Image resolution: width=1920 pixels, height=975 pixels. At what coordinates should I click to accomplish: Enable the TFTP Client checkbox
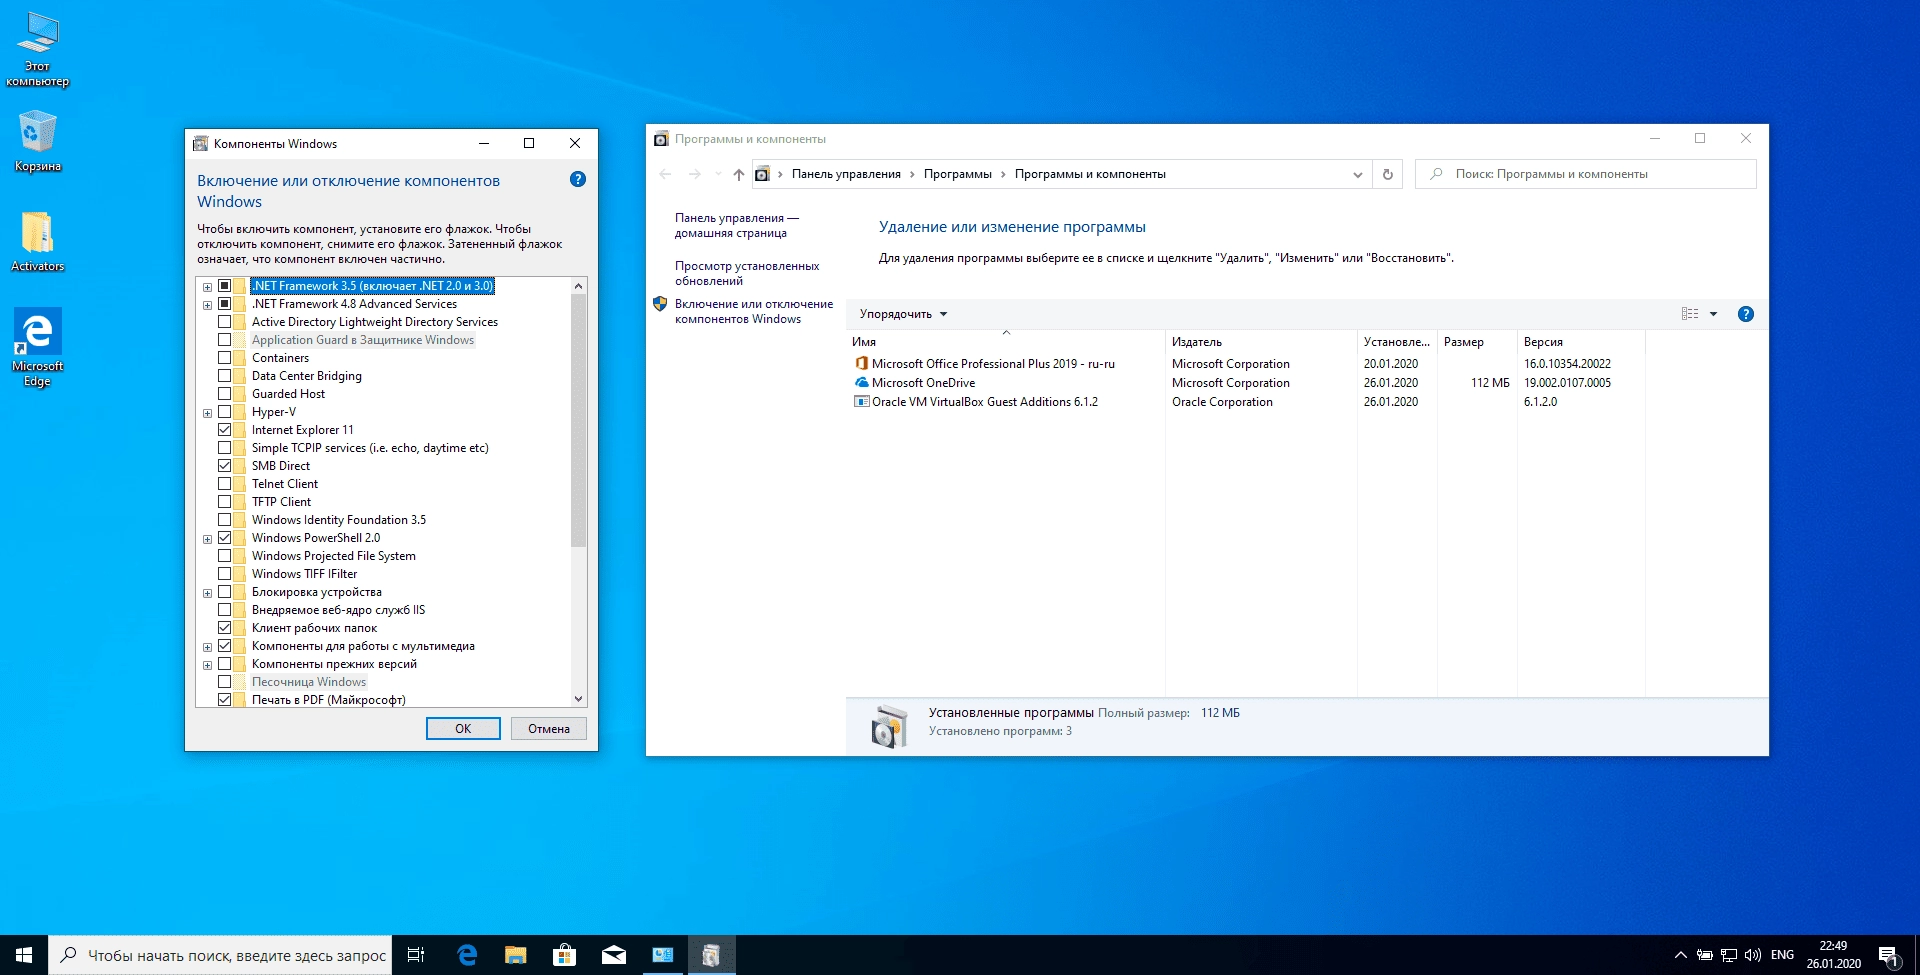coord(225,502)
